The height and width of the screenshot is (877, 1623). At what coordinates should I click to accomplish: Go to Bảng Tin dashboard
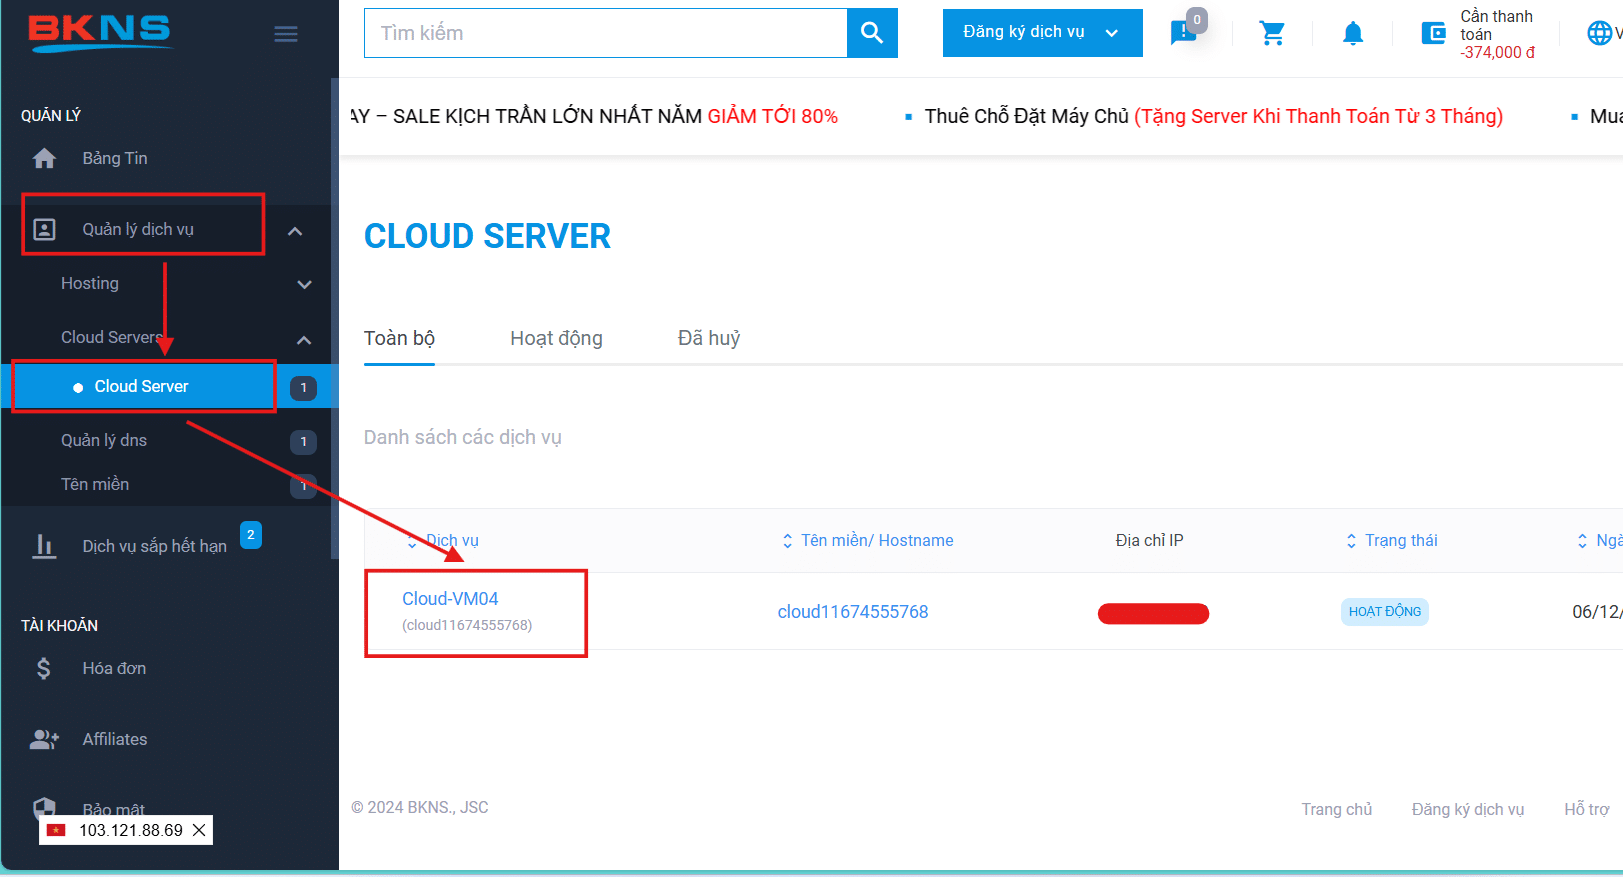pyautogui.click(x=115, y=158)
